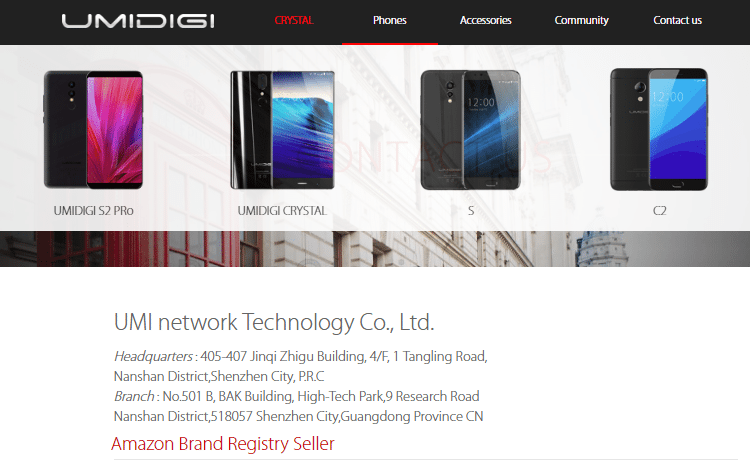Click Amazon Brand Registry Seller heading
Screen dimensions: 750x471
223,444
